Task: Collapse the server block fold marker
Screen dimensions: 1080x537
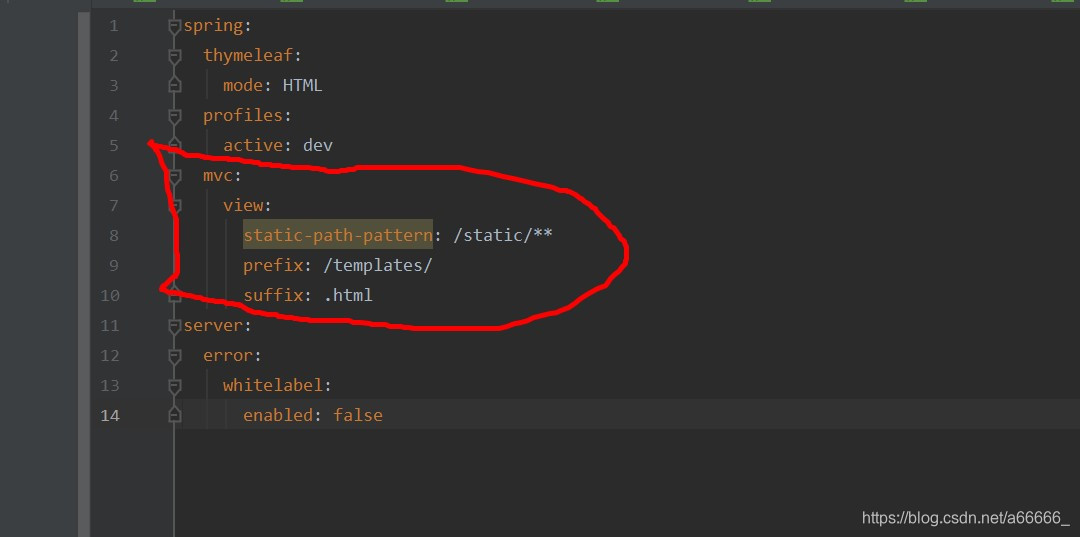Action: coord(175,325)
